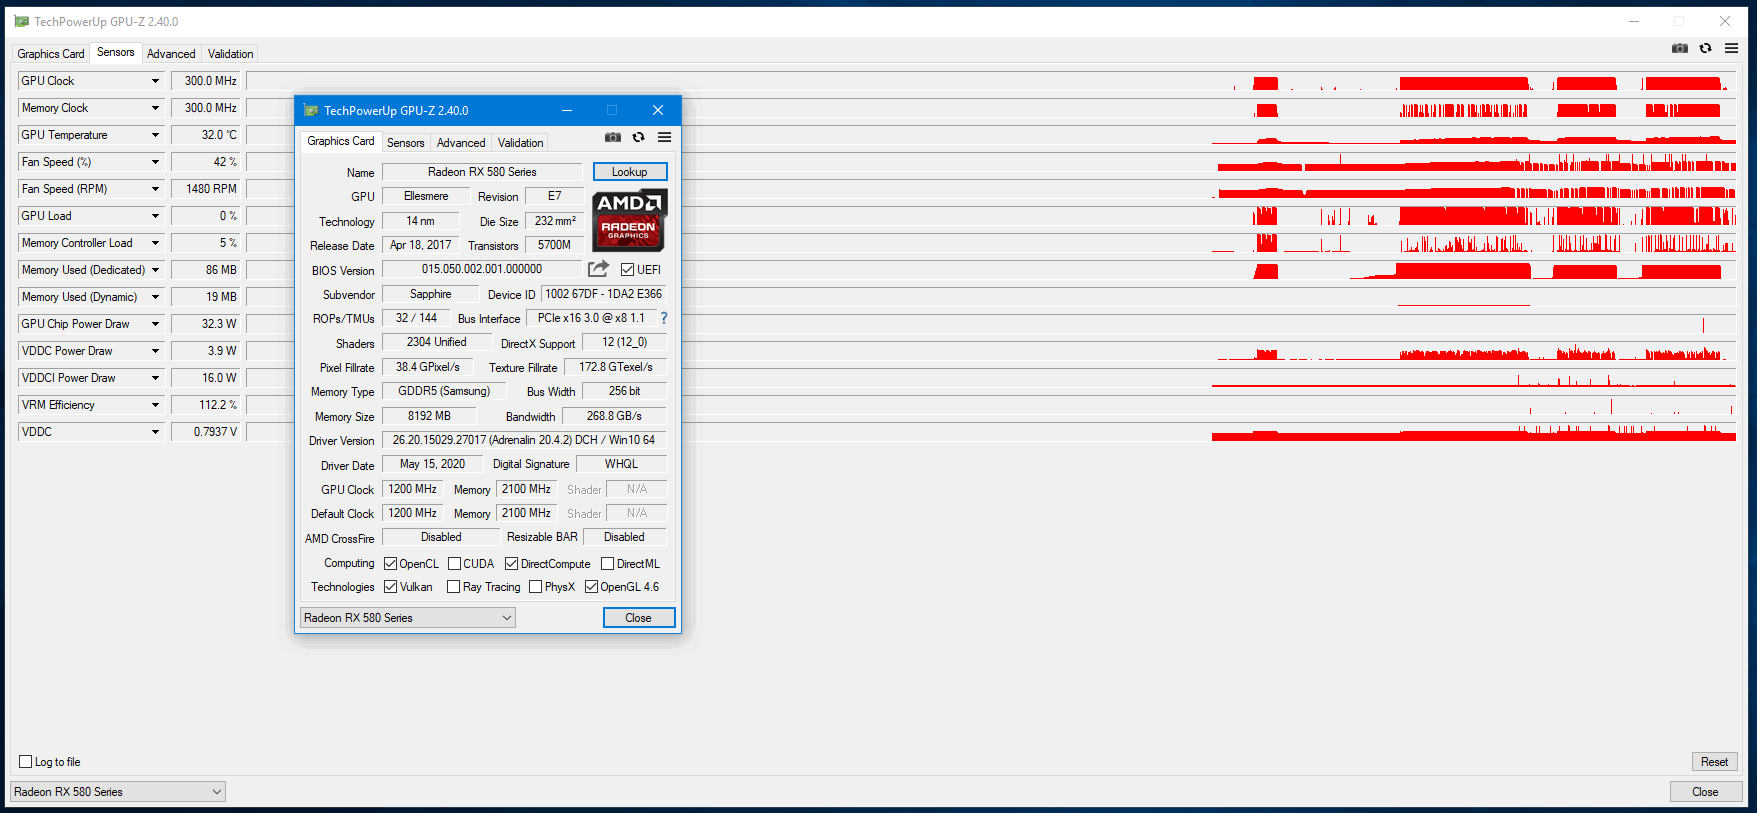The height and width of the screenshot is (813, 1757).
Task: Open GPU selector dropdown in Sensors window
Action: coord(118,792)
